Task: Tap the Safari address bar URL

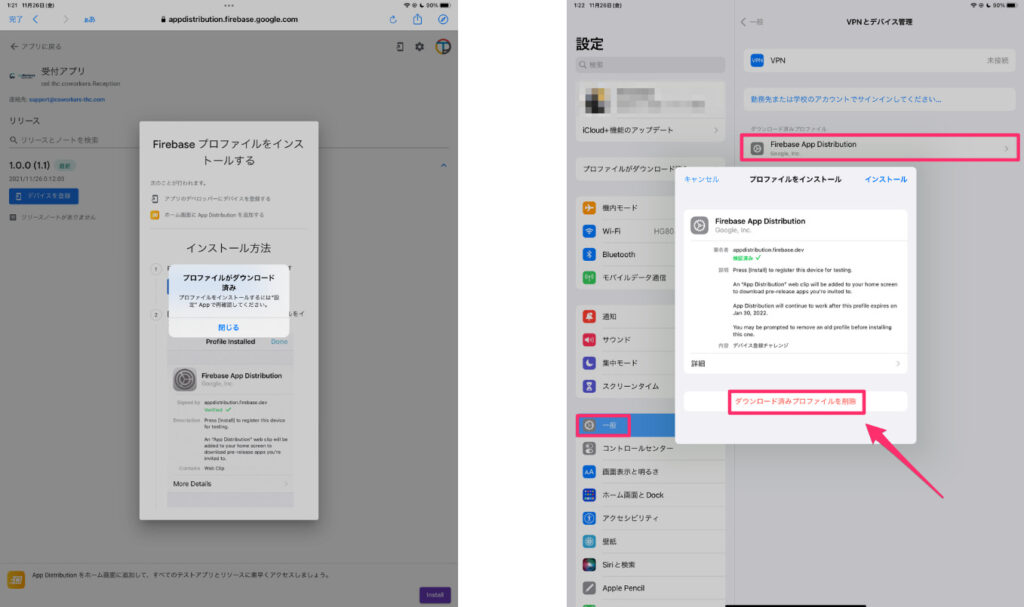Action: click(229, 20)
